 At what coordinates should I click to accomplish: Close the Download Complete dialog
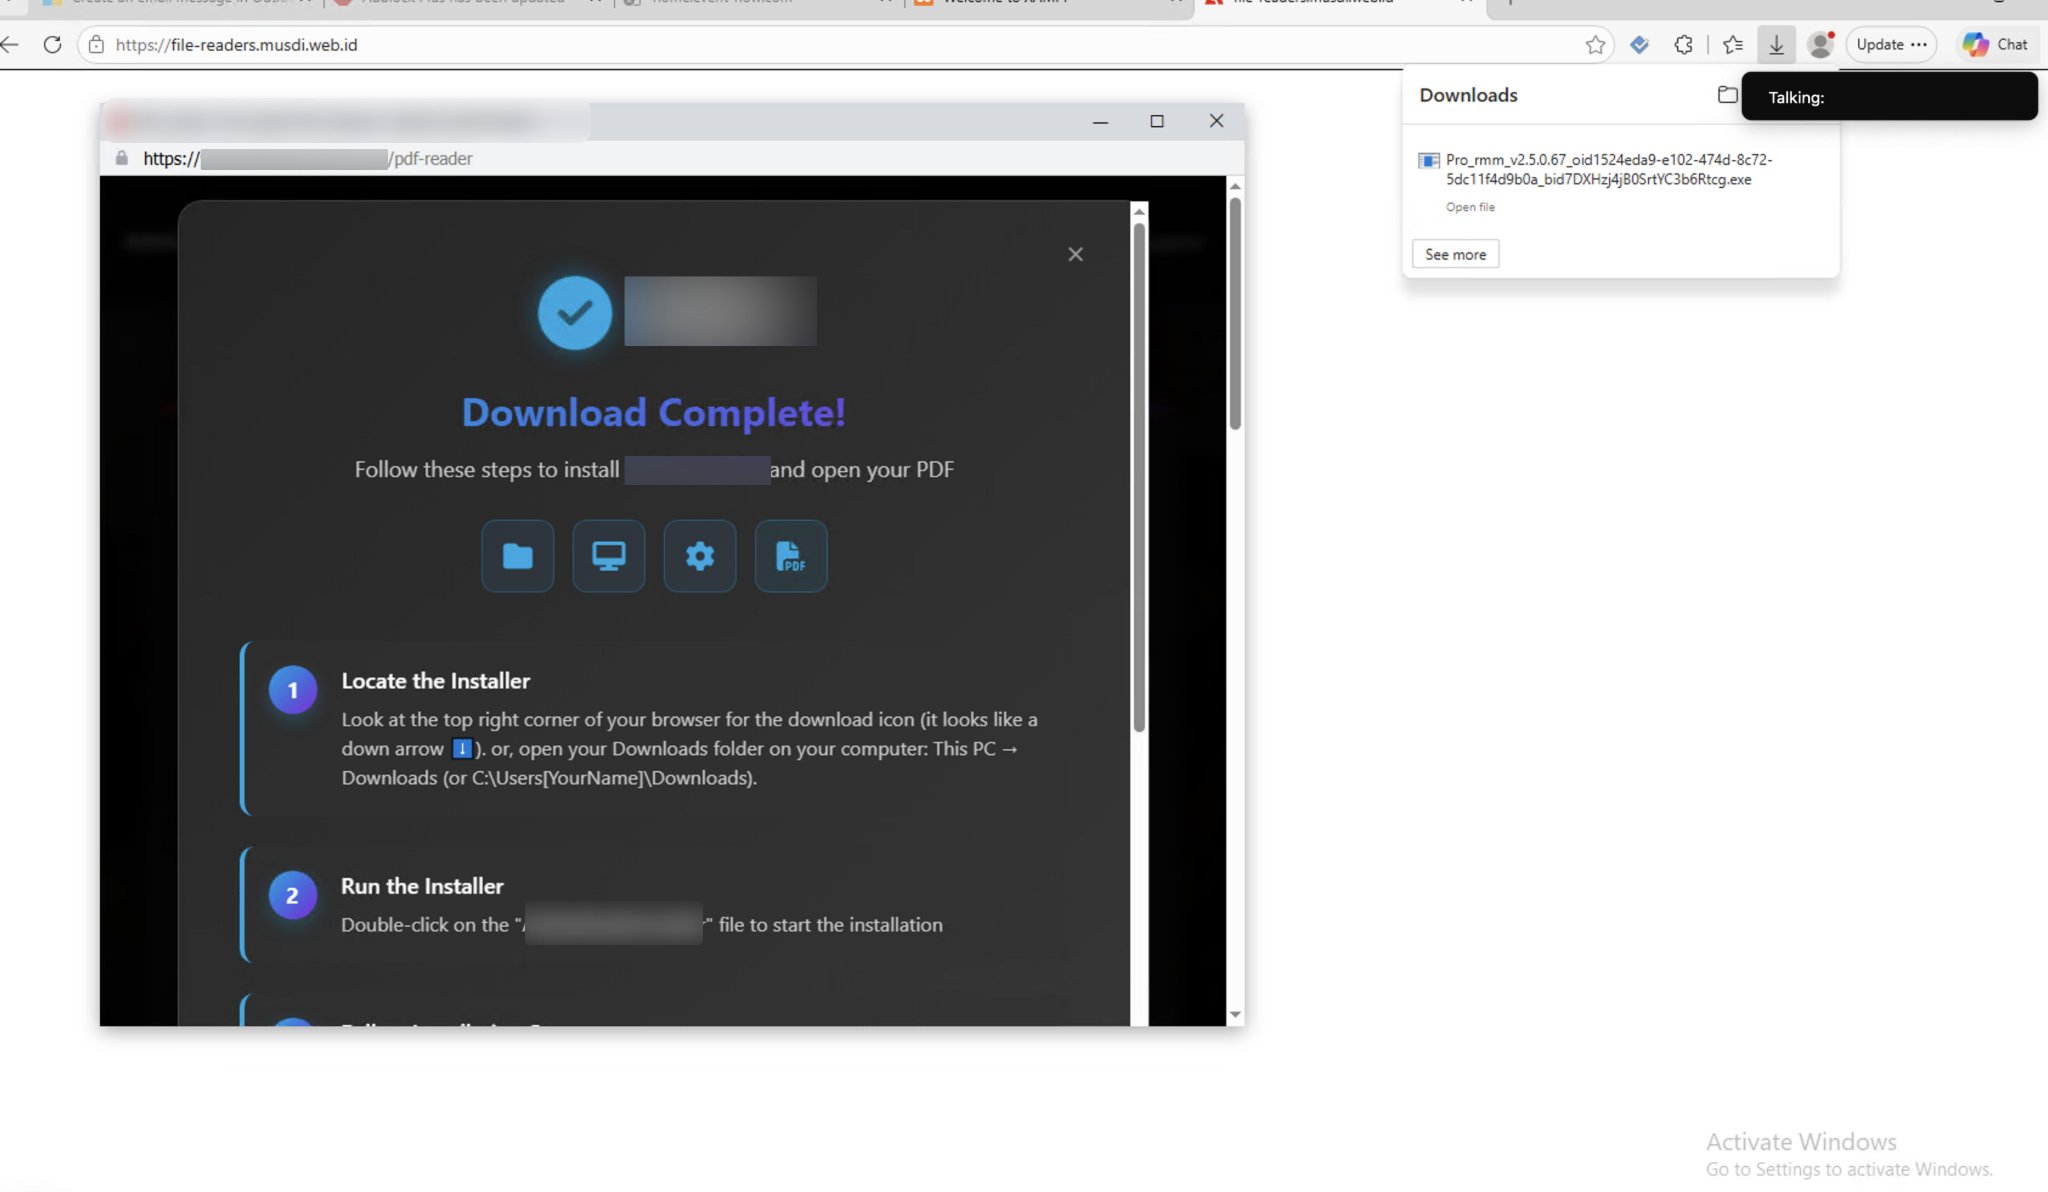[1075, 254]
